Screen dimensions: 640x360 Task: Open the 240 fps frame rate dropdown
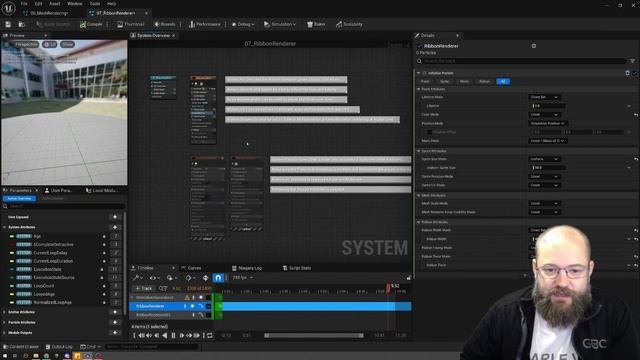tap(243, 278)
